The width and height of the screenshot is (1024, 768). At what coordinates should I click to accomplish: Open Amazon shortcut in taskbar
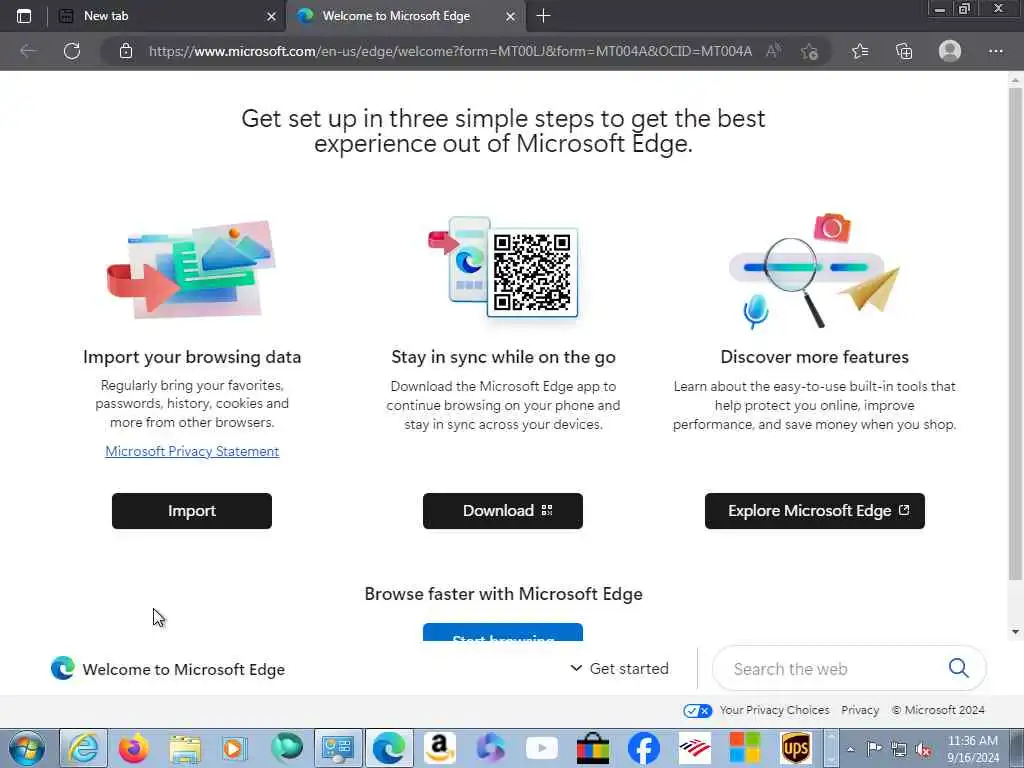point(440,748)
